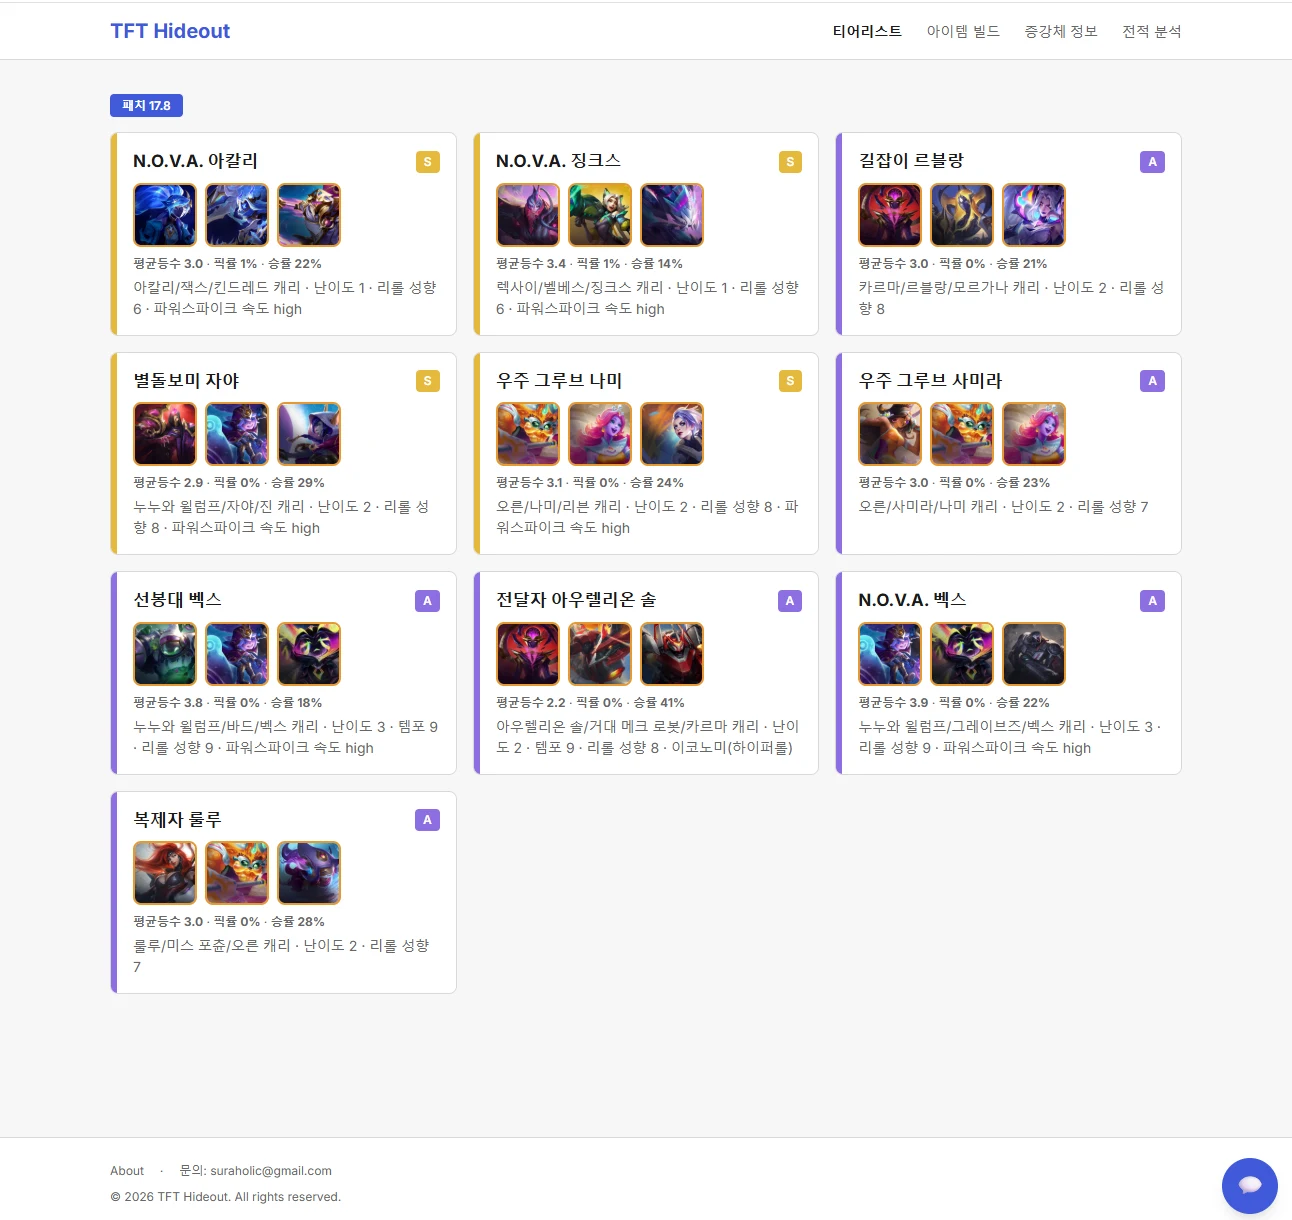
Task: Click first champion icon in 전달자 아우렐리온 솔 card
Action: (x=528, y=654)
